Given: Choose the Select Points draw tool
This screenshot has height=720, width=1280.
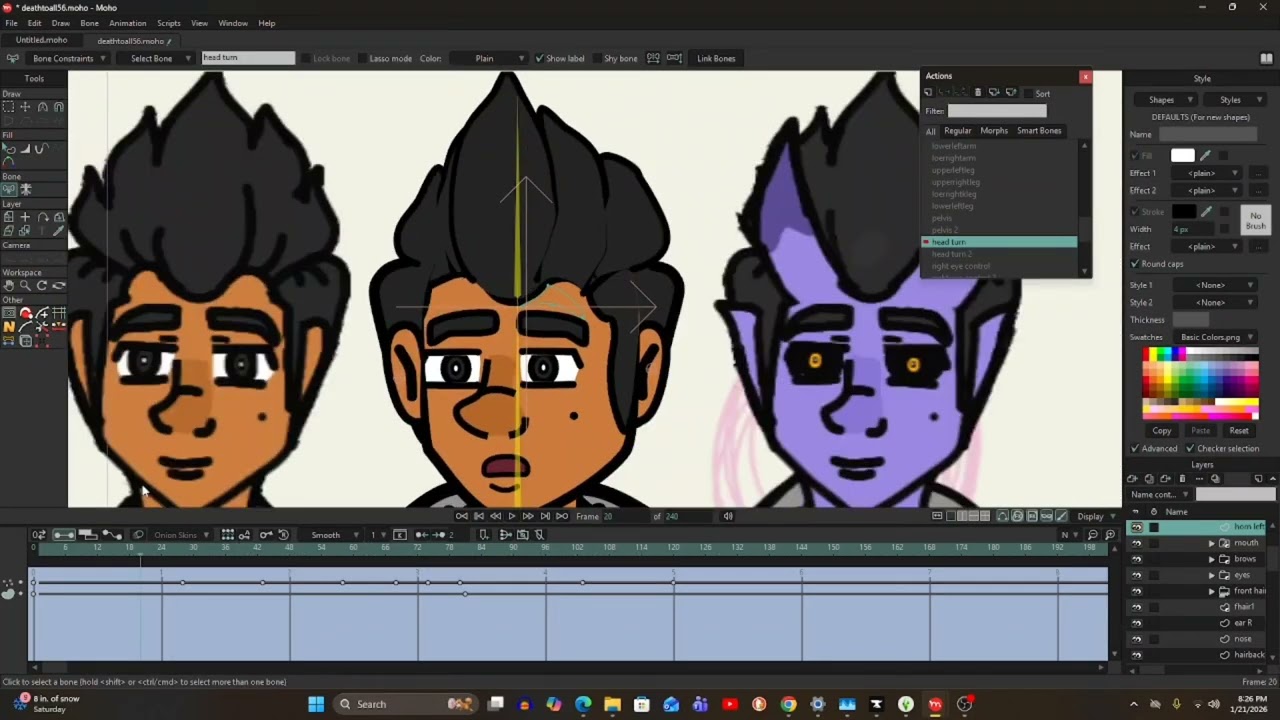Looking at the screenshot, I should click(9, 107).
